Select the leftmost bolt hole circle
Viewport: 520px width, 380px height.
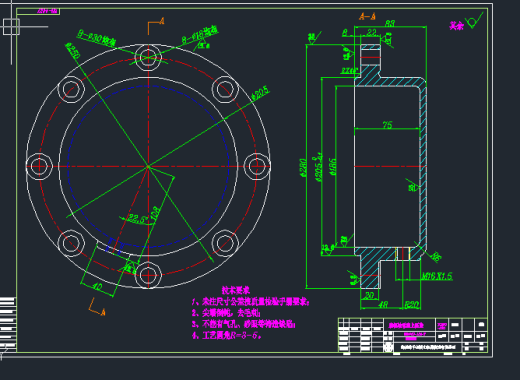(39, 166)
